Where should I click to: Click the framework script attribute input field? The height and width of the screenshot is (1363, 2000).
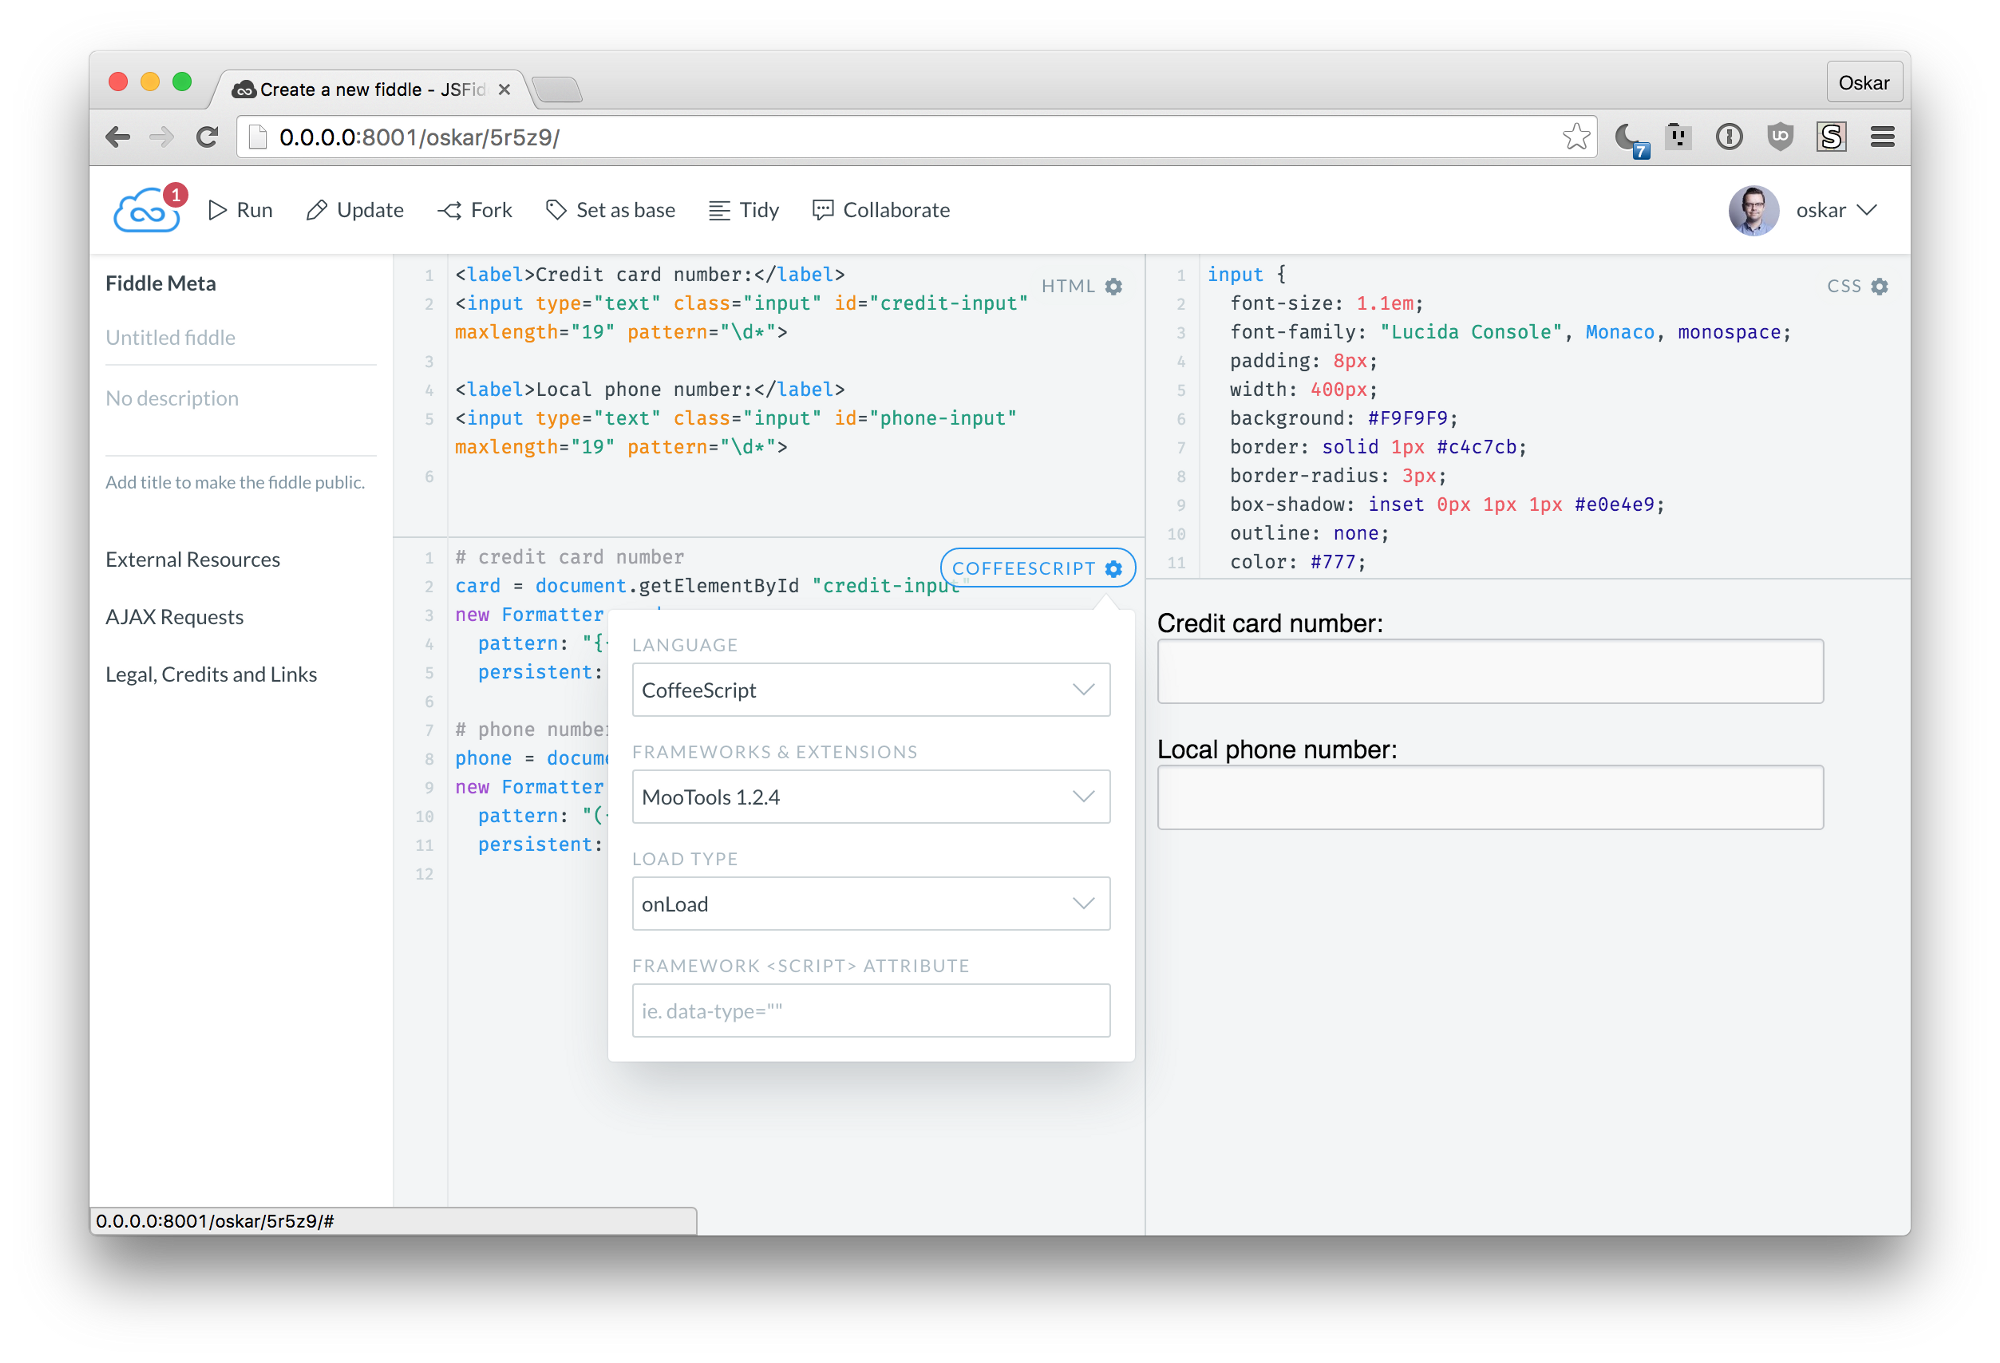[x=870, y=1011]
